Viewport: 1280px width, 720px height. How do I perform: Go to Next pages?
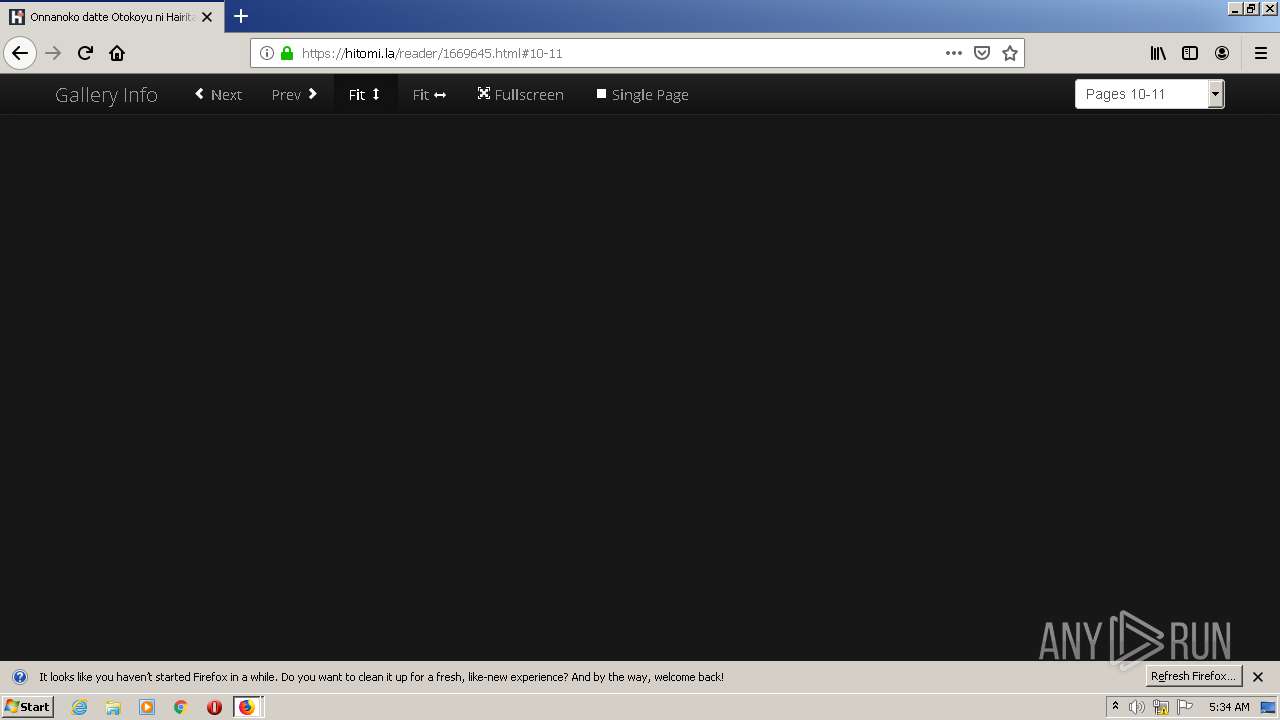click(218, 94)
